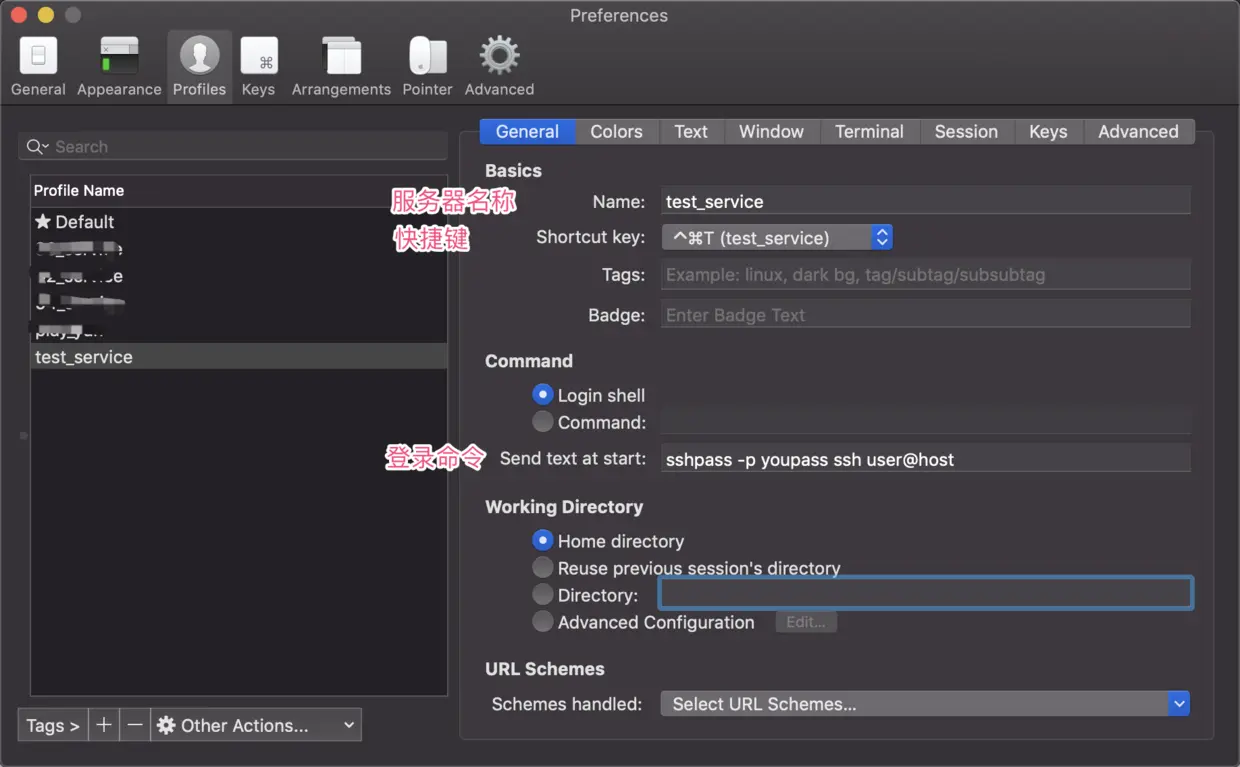Image resolution: width=1240 pixels, height=767 pixels.
Task: Expand the Tags > panel button
Action: coord(53,725)
